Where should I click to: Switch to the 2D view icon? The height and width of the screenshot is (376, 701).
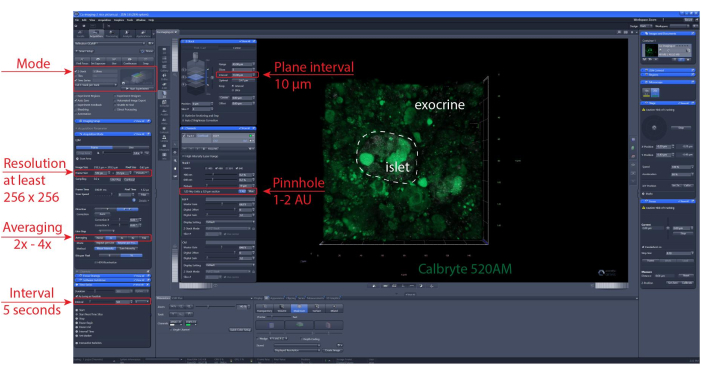(x=165, y=50)
